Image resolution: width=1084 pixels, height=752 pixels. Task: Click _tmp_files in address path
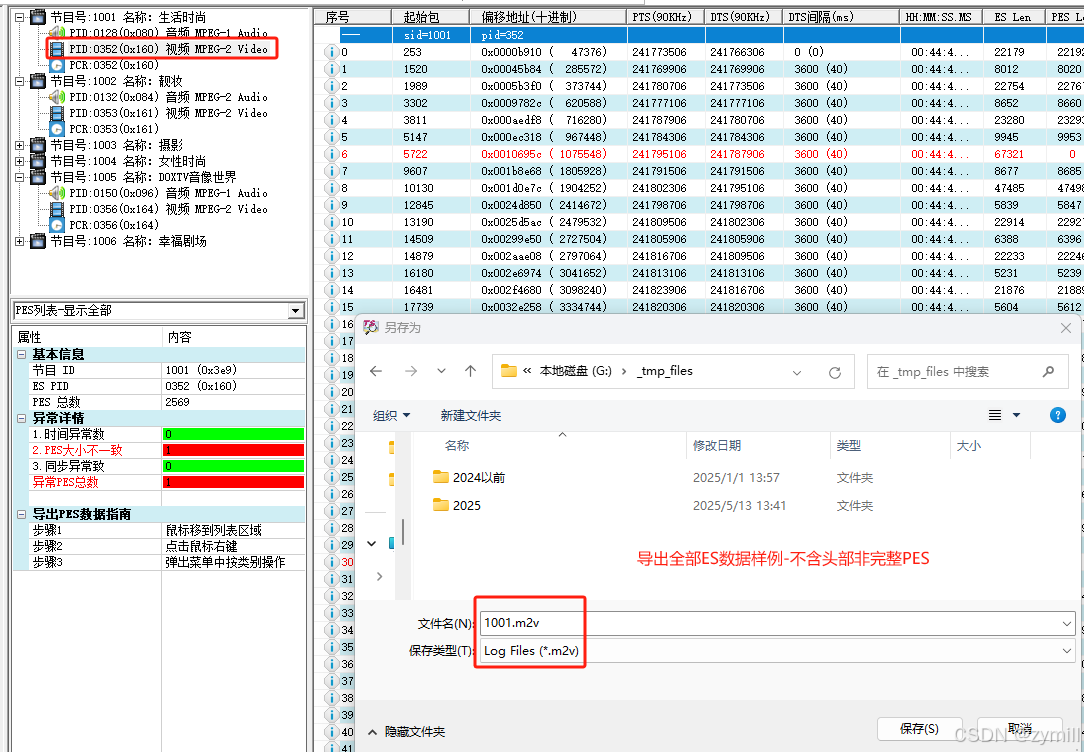pos(664,371)
